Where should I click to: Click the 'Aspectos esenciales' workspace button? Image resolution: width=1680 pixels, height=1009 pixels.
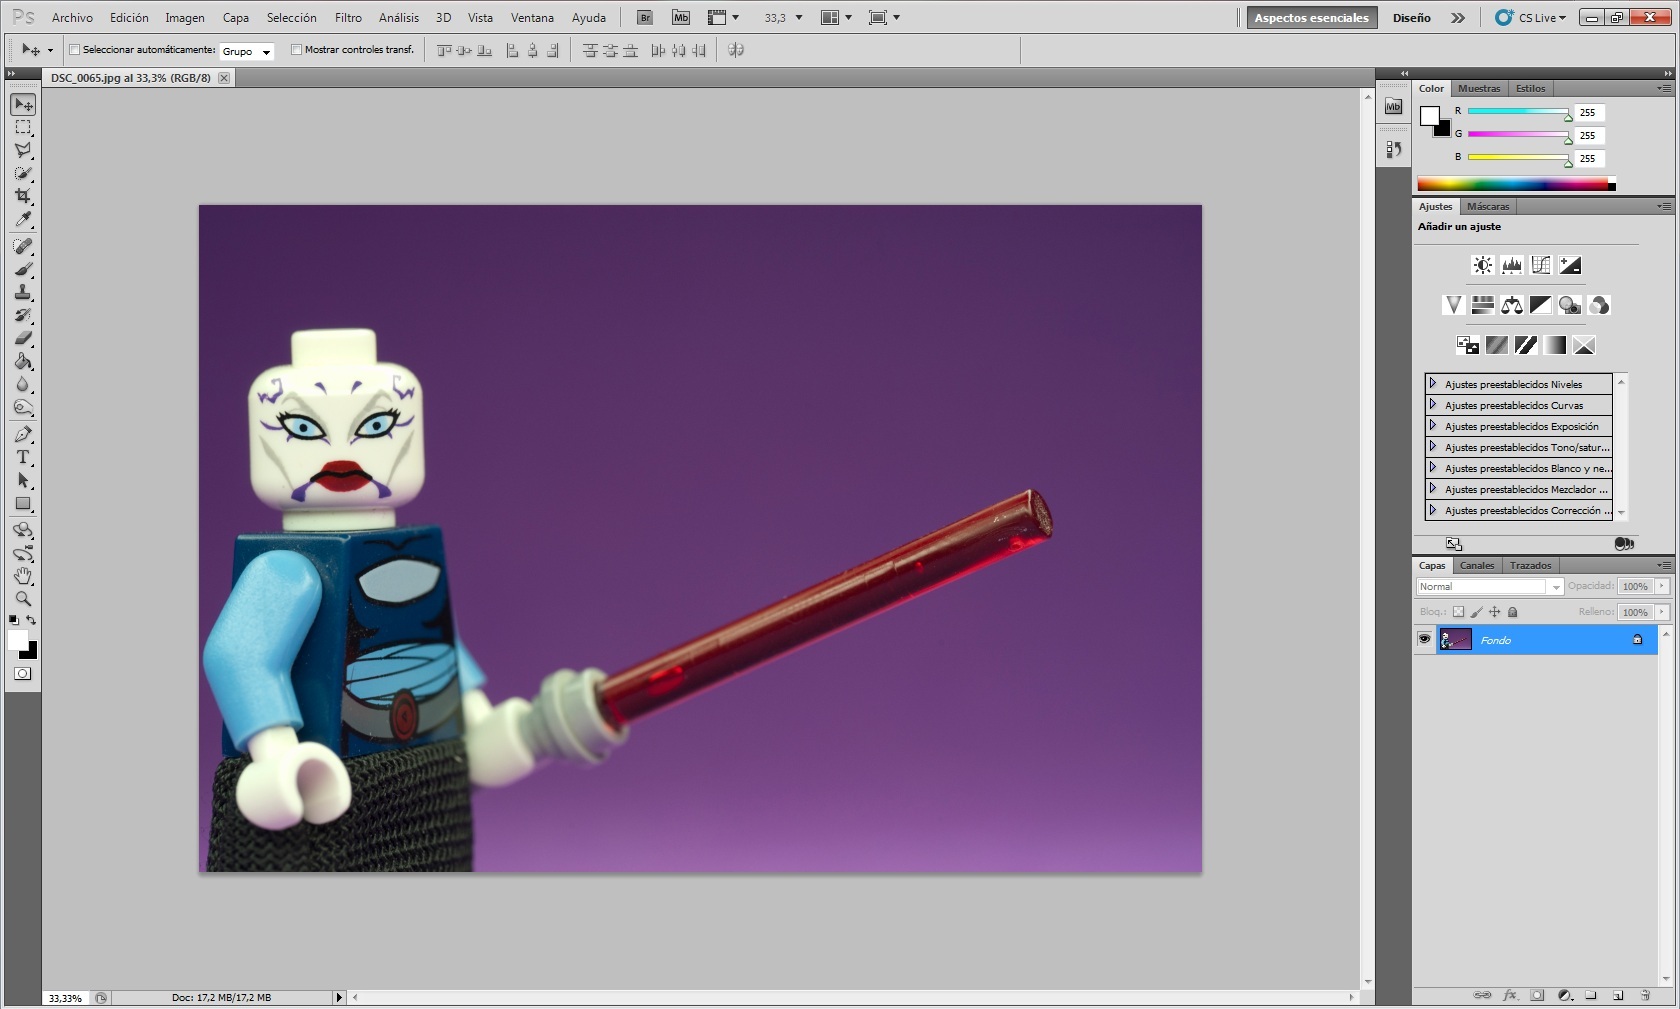[1311, 18]
